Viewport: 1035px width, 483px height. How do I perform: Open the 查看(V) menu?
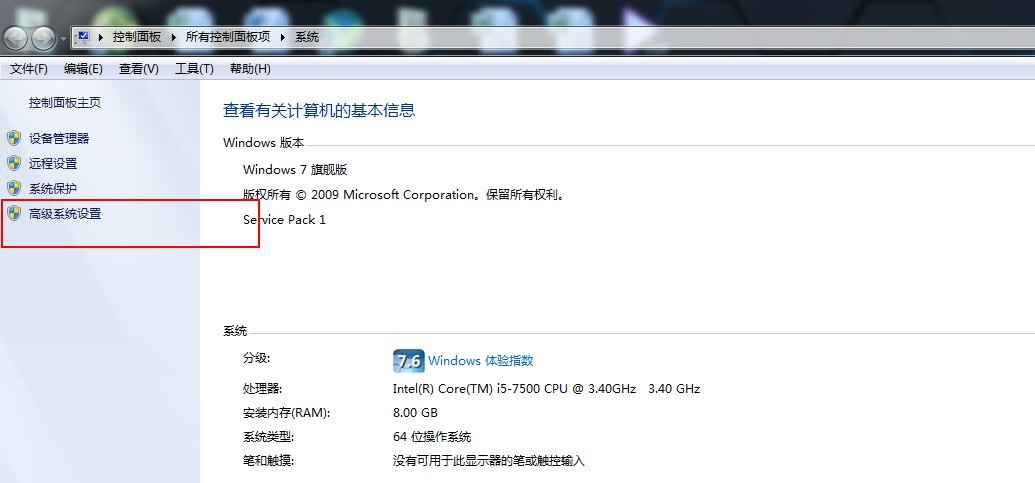(139, 69)
